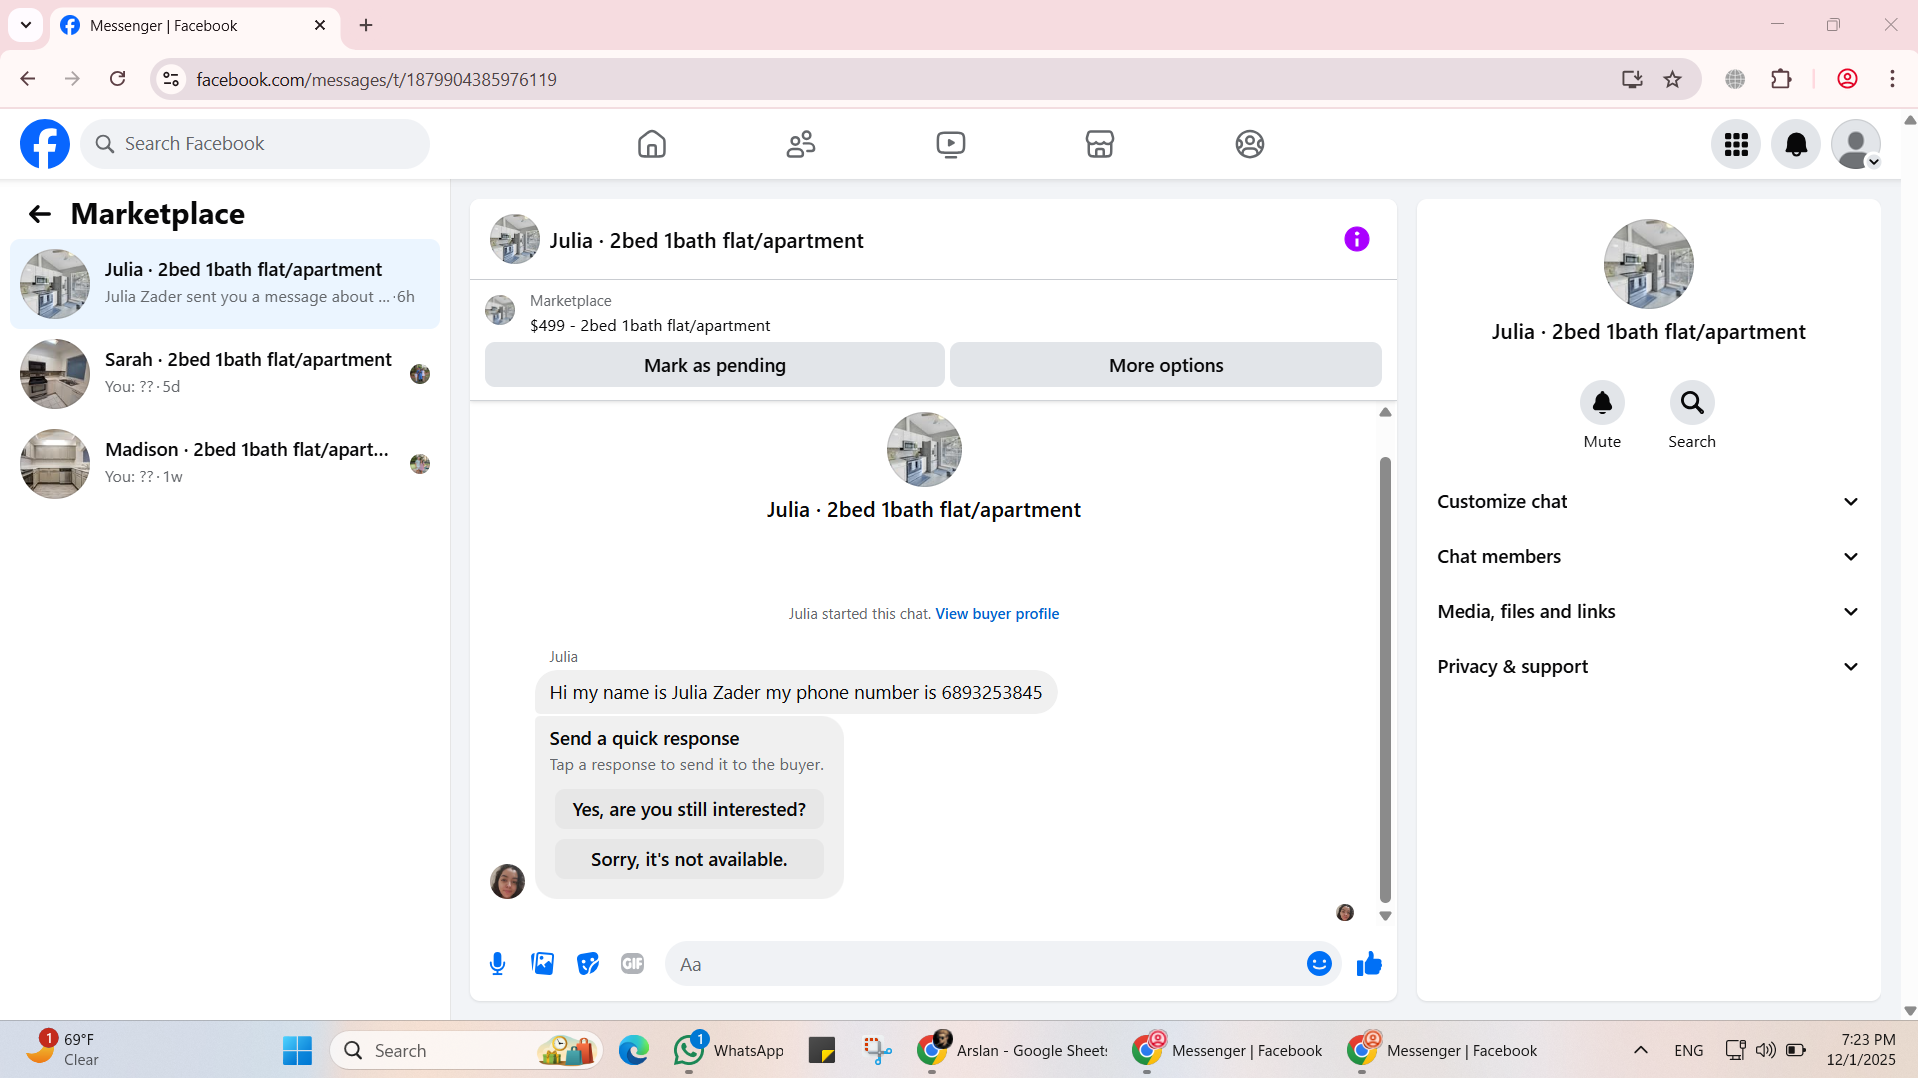Open the Facebook menu grid icon
The image size is (1918, 1078).
pyautogui.click(x=1736, y=144)
